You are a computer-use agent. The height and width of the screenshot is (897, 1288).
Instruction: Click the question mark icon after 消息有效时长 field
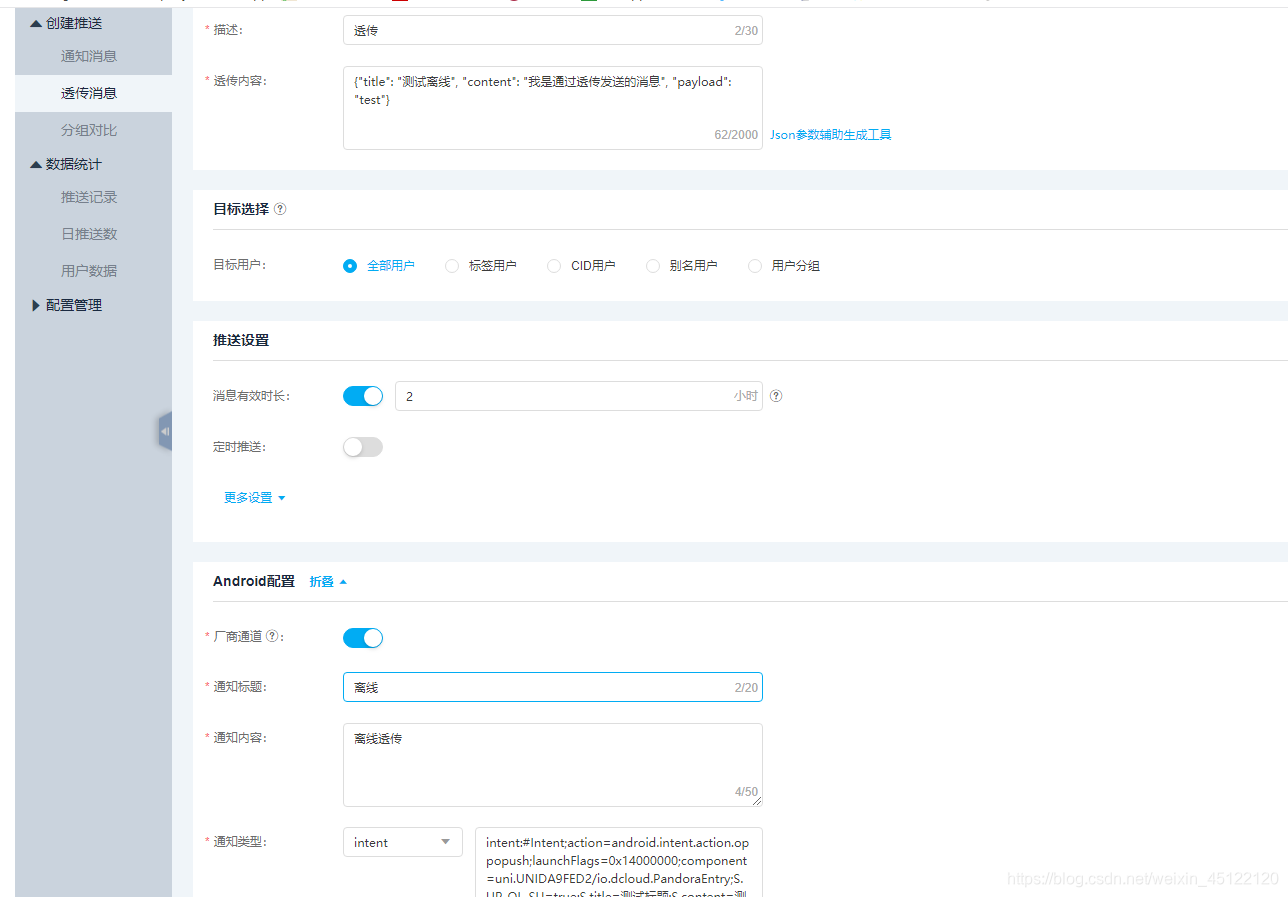point(776,396)
